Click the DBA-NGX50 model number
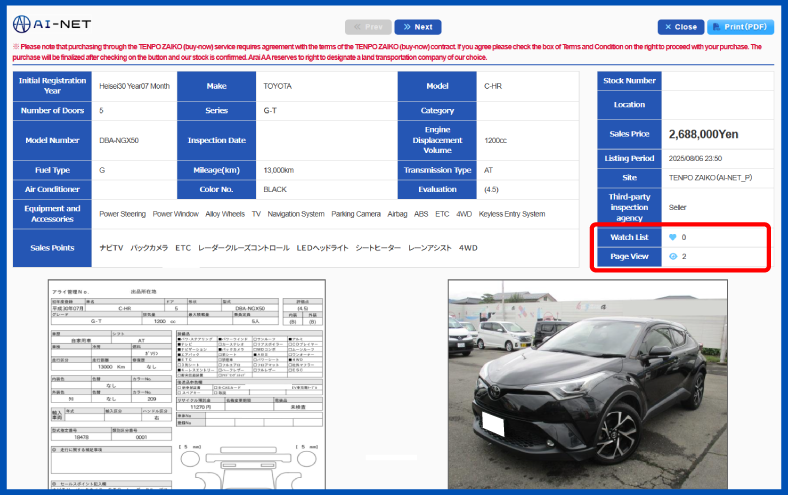This screenshot has height=495, width=788. point(119,141)
